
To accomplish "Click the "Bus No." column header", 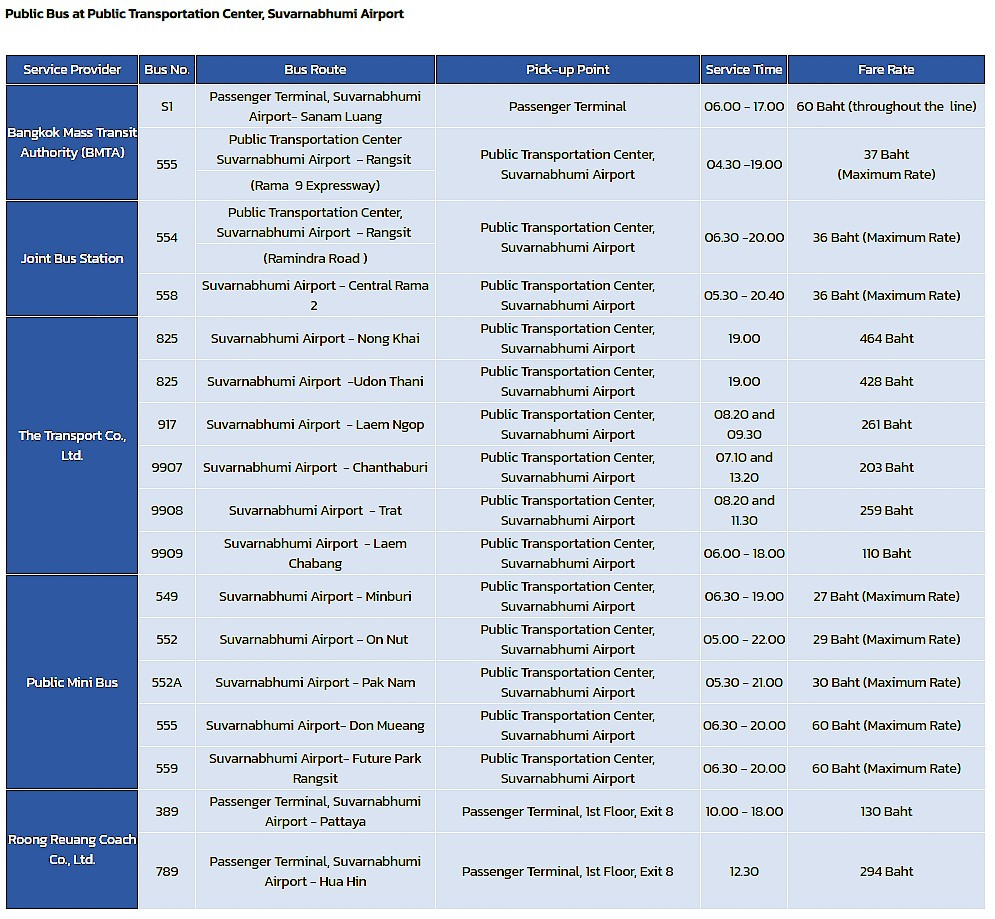I will click(167, 70).
